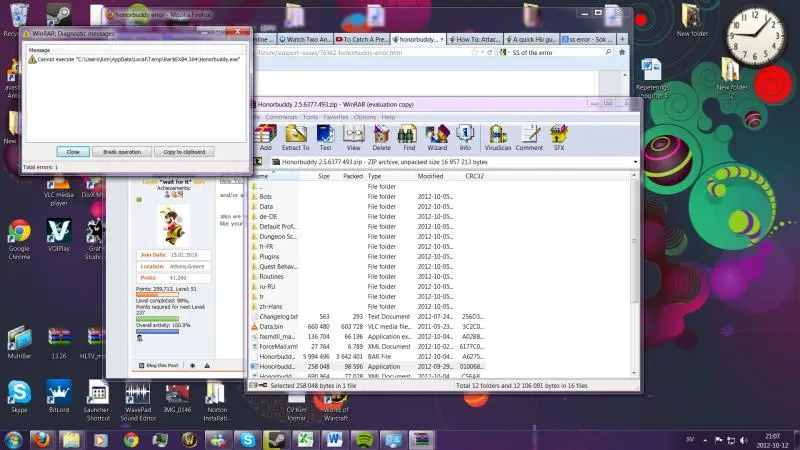
Task: Click the Delete toolbar icon in WinRAR
Action: tap(381, 137)
